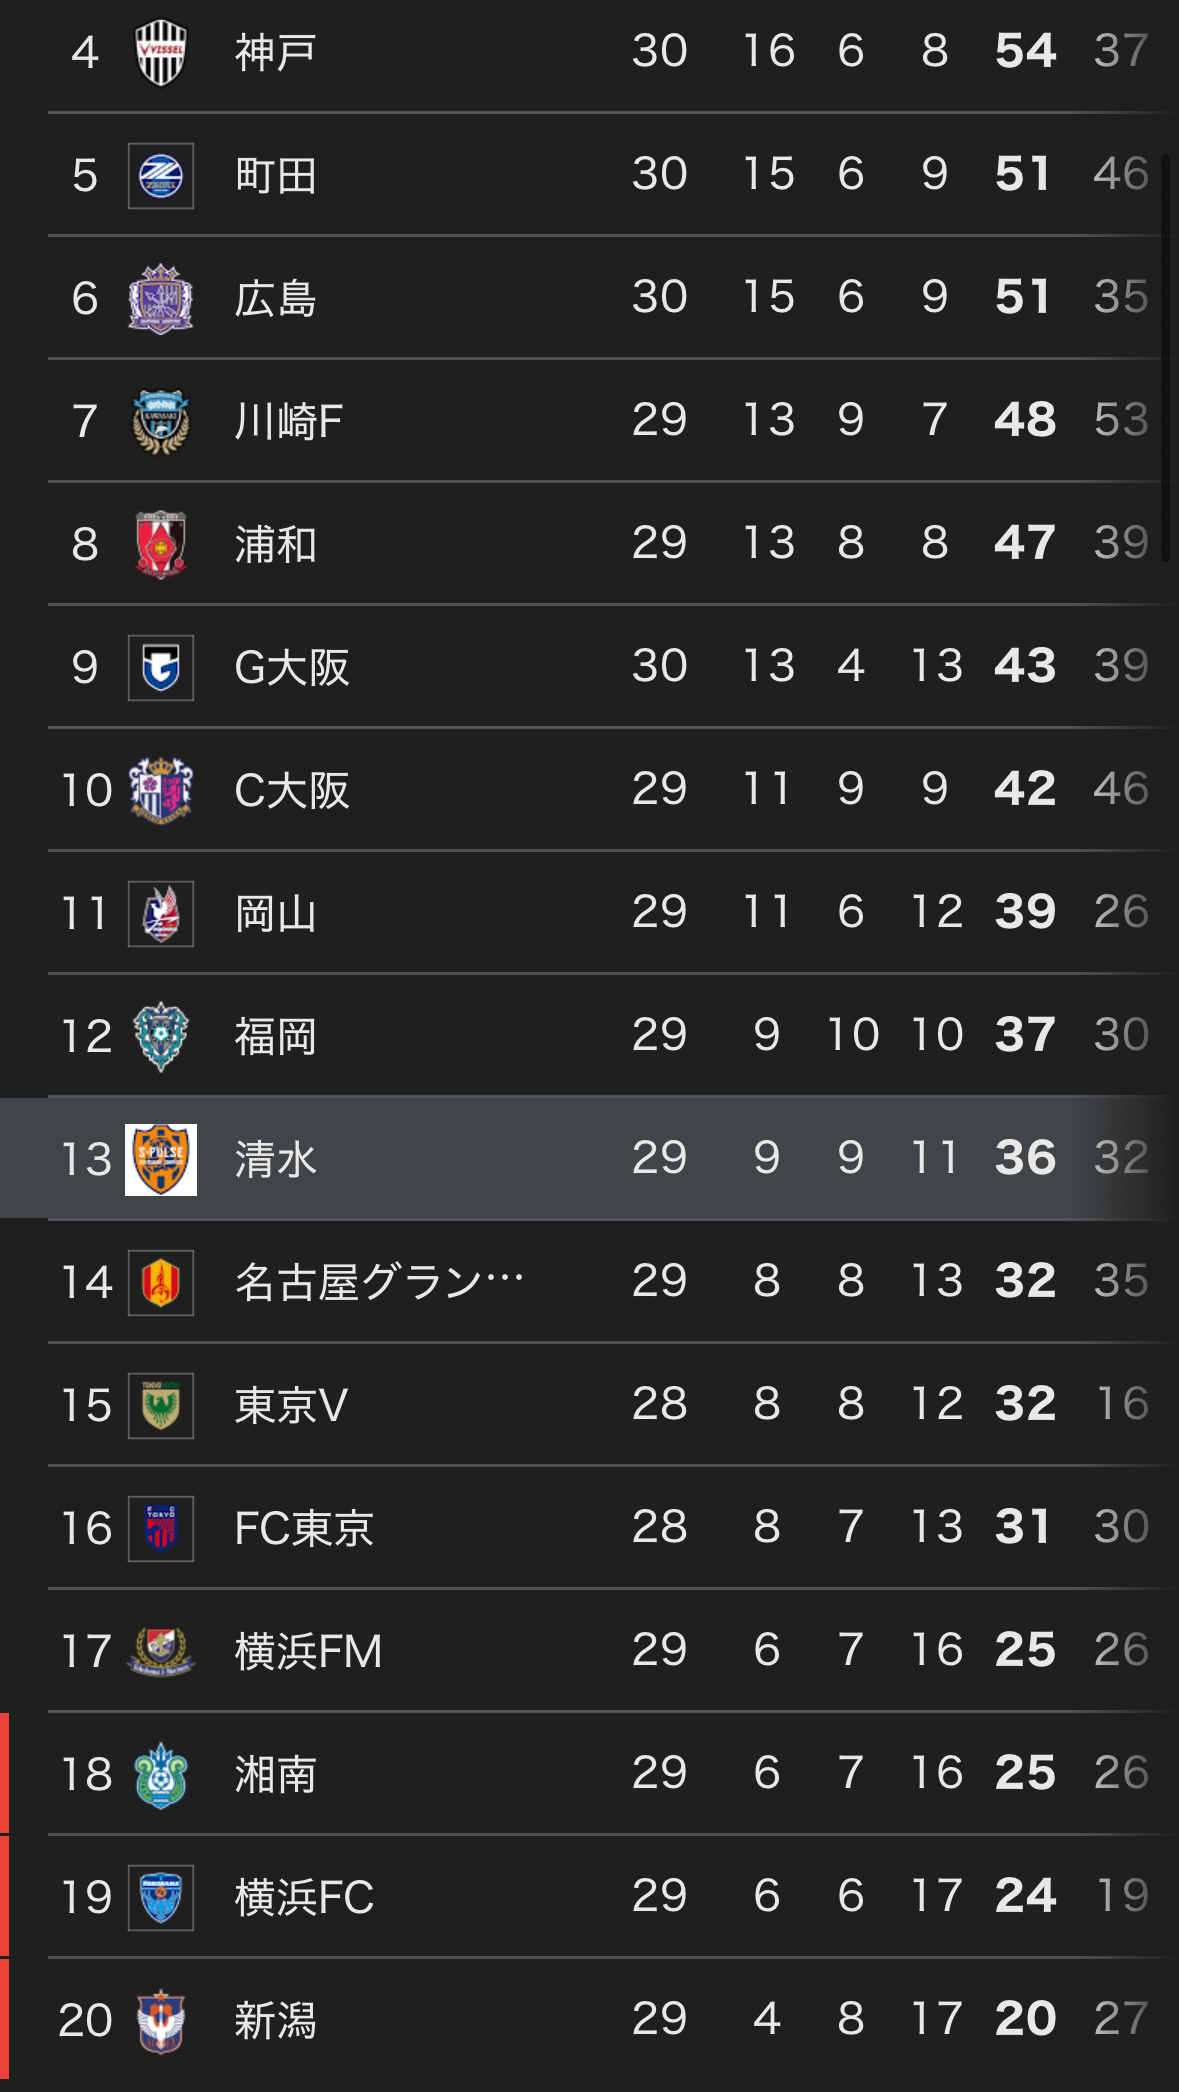Click the truncated 名古屋グラン… team name

point(380,1283)
